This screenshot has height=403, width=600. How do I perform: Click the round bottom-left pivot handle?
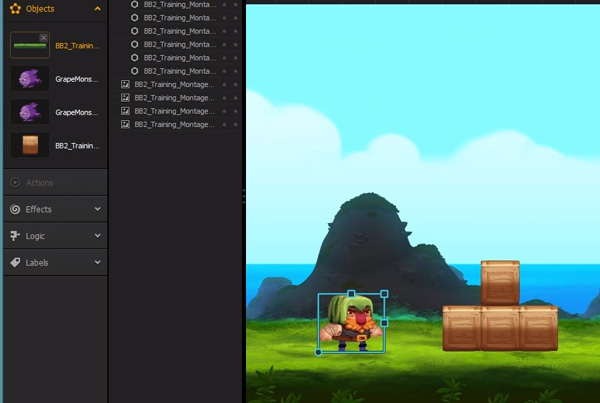[318, 352]
